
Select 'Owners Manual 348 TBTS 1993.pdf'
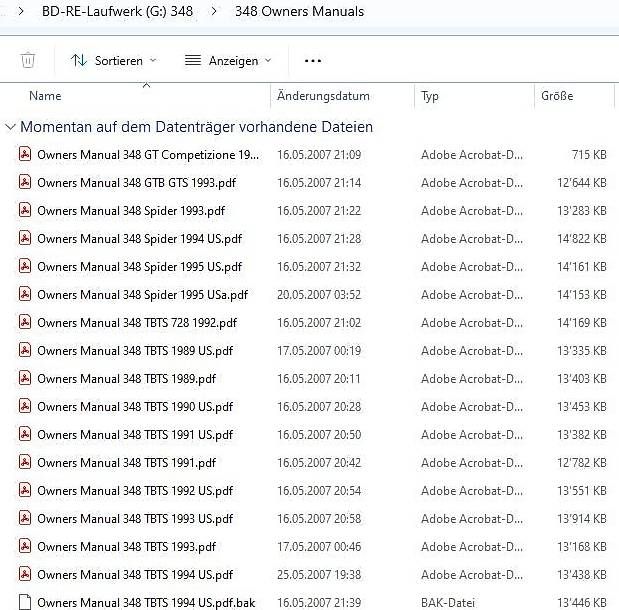tap(126, 547)
